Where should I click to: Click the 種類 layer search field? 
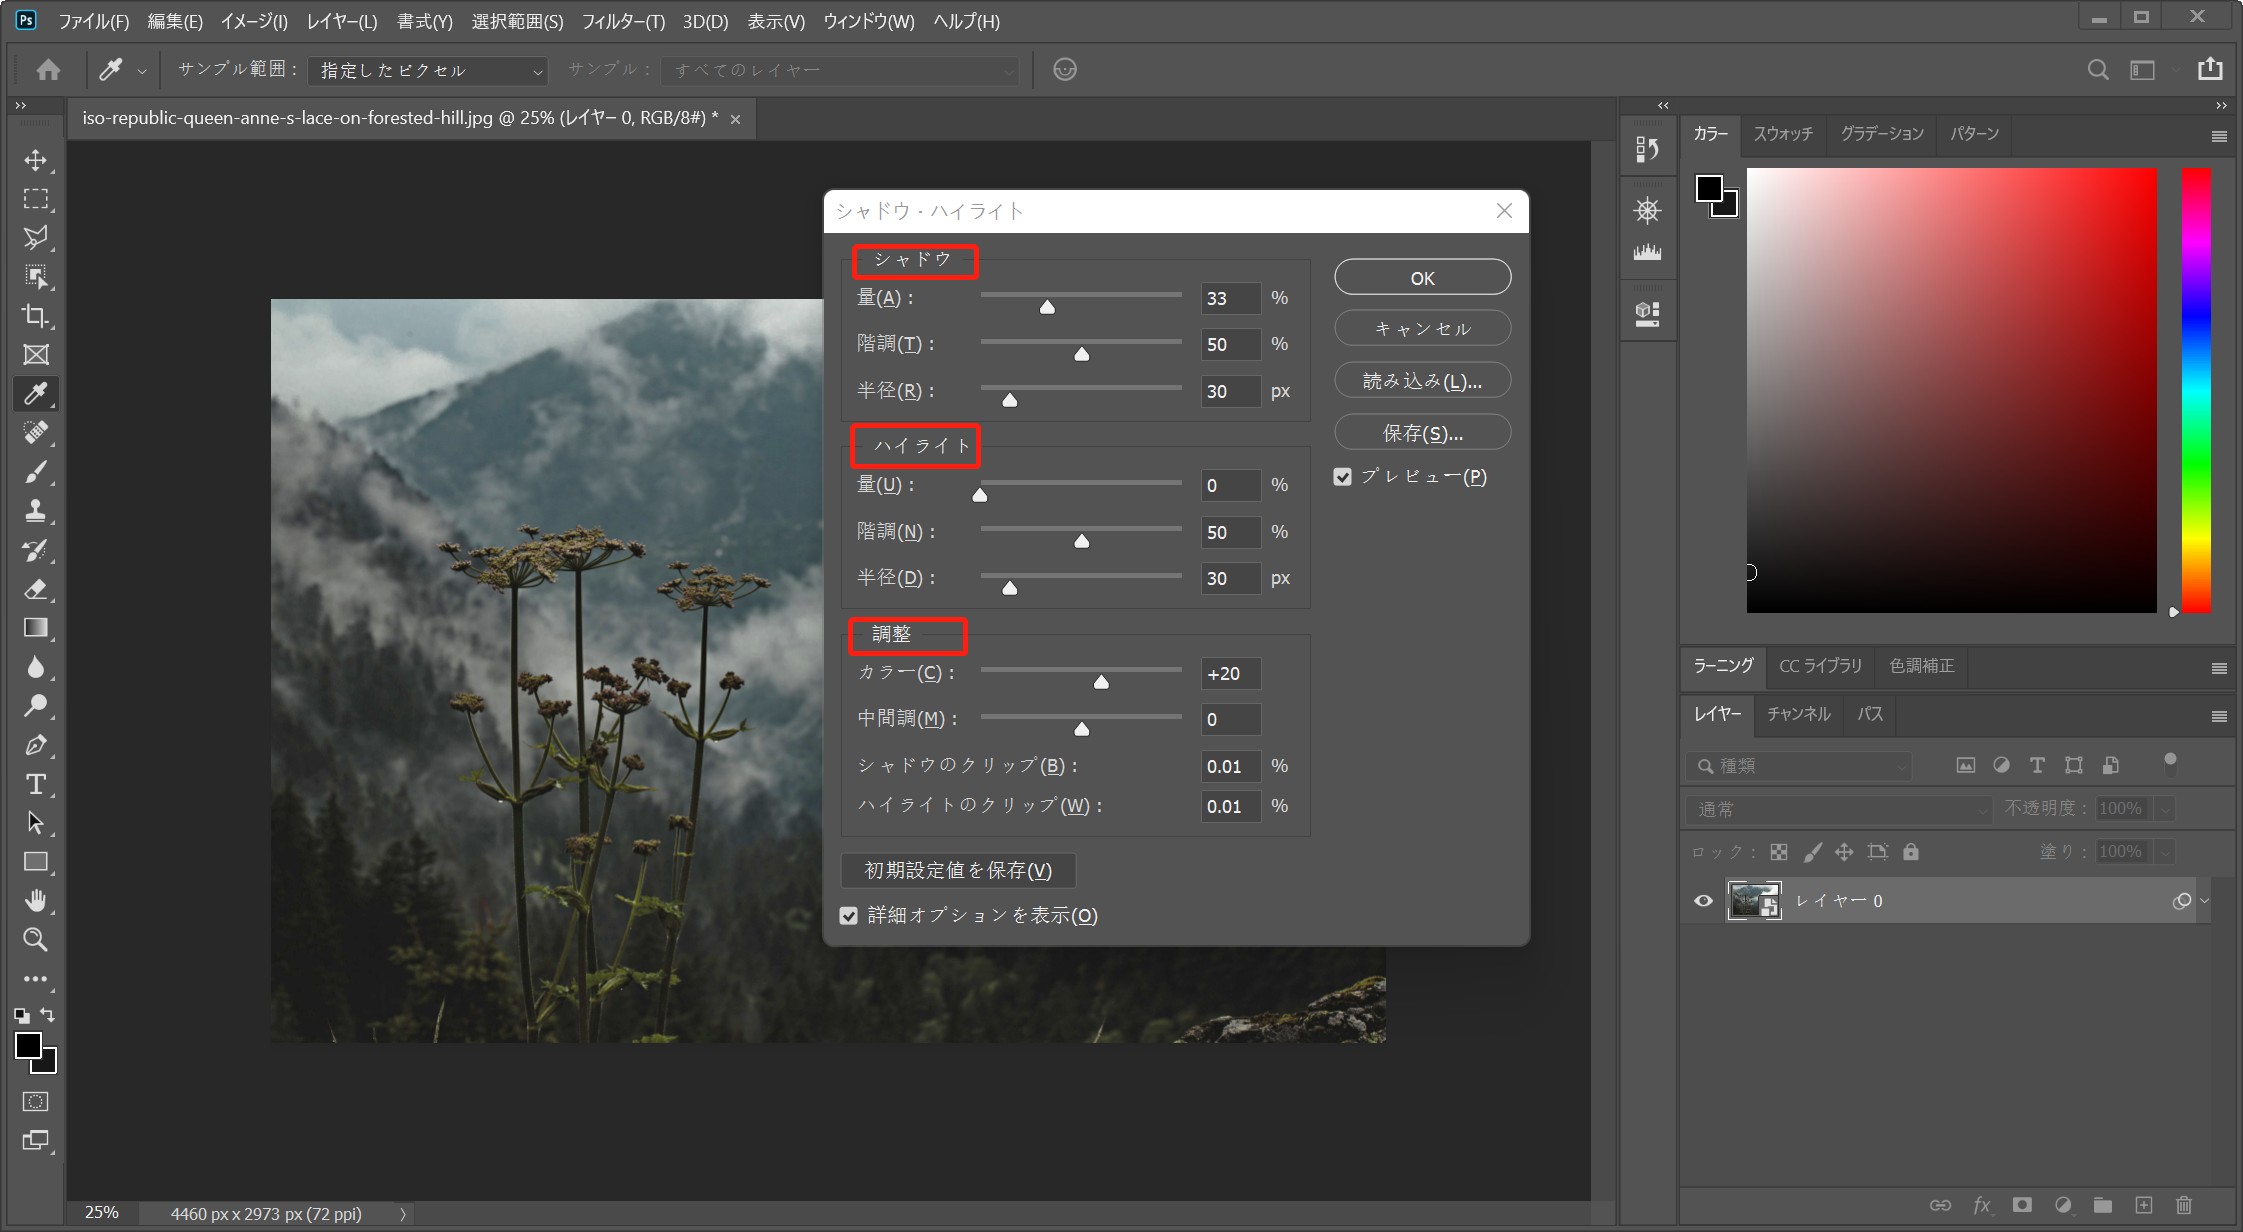pyautogui.click(x=1800, y=765)
